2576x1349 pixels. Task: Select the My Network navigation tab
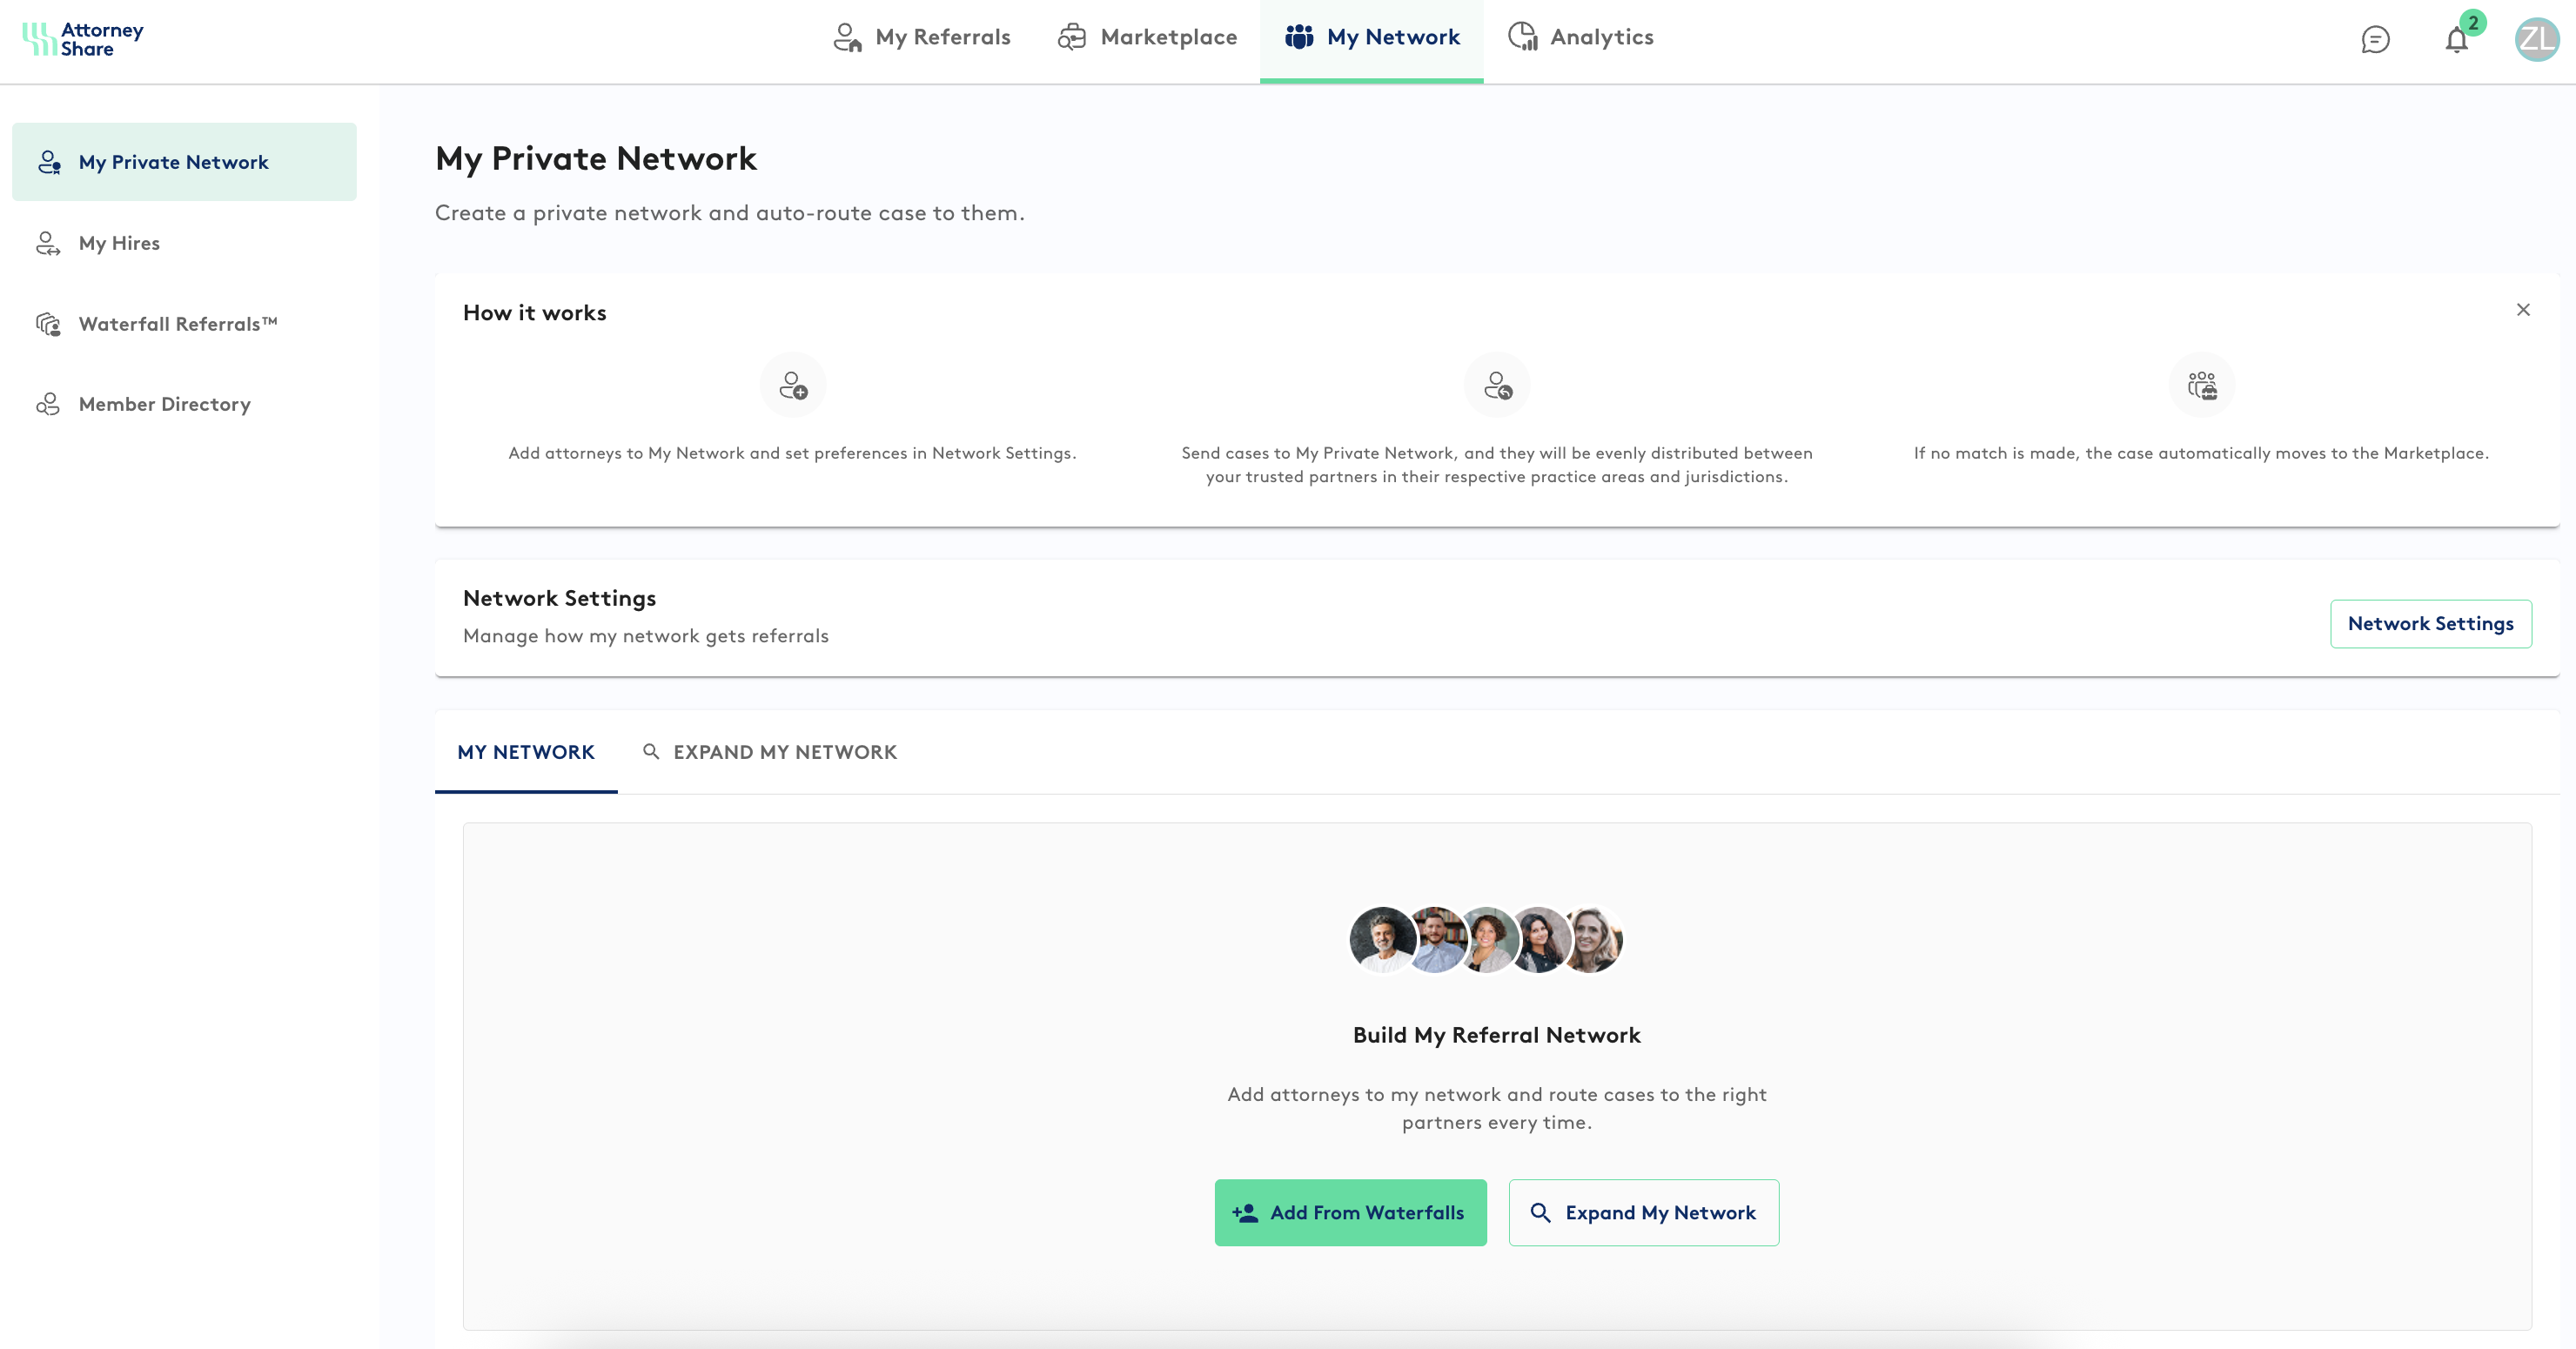tap(1372, 38)
